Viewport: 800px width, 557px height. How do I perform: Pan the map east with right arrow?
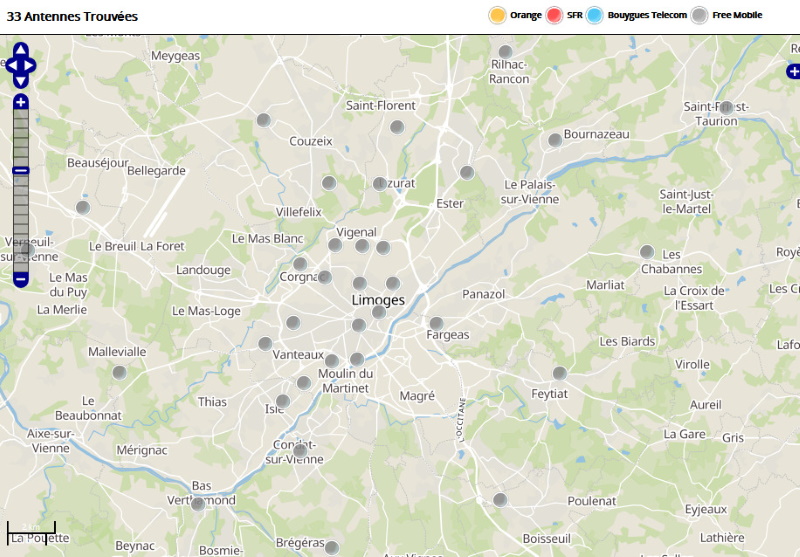30,65
